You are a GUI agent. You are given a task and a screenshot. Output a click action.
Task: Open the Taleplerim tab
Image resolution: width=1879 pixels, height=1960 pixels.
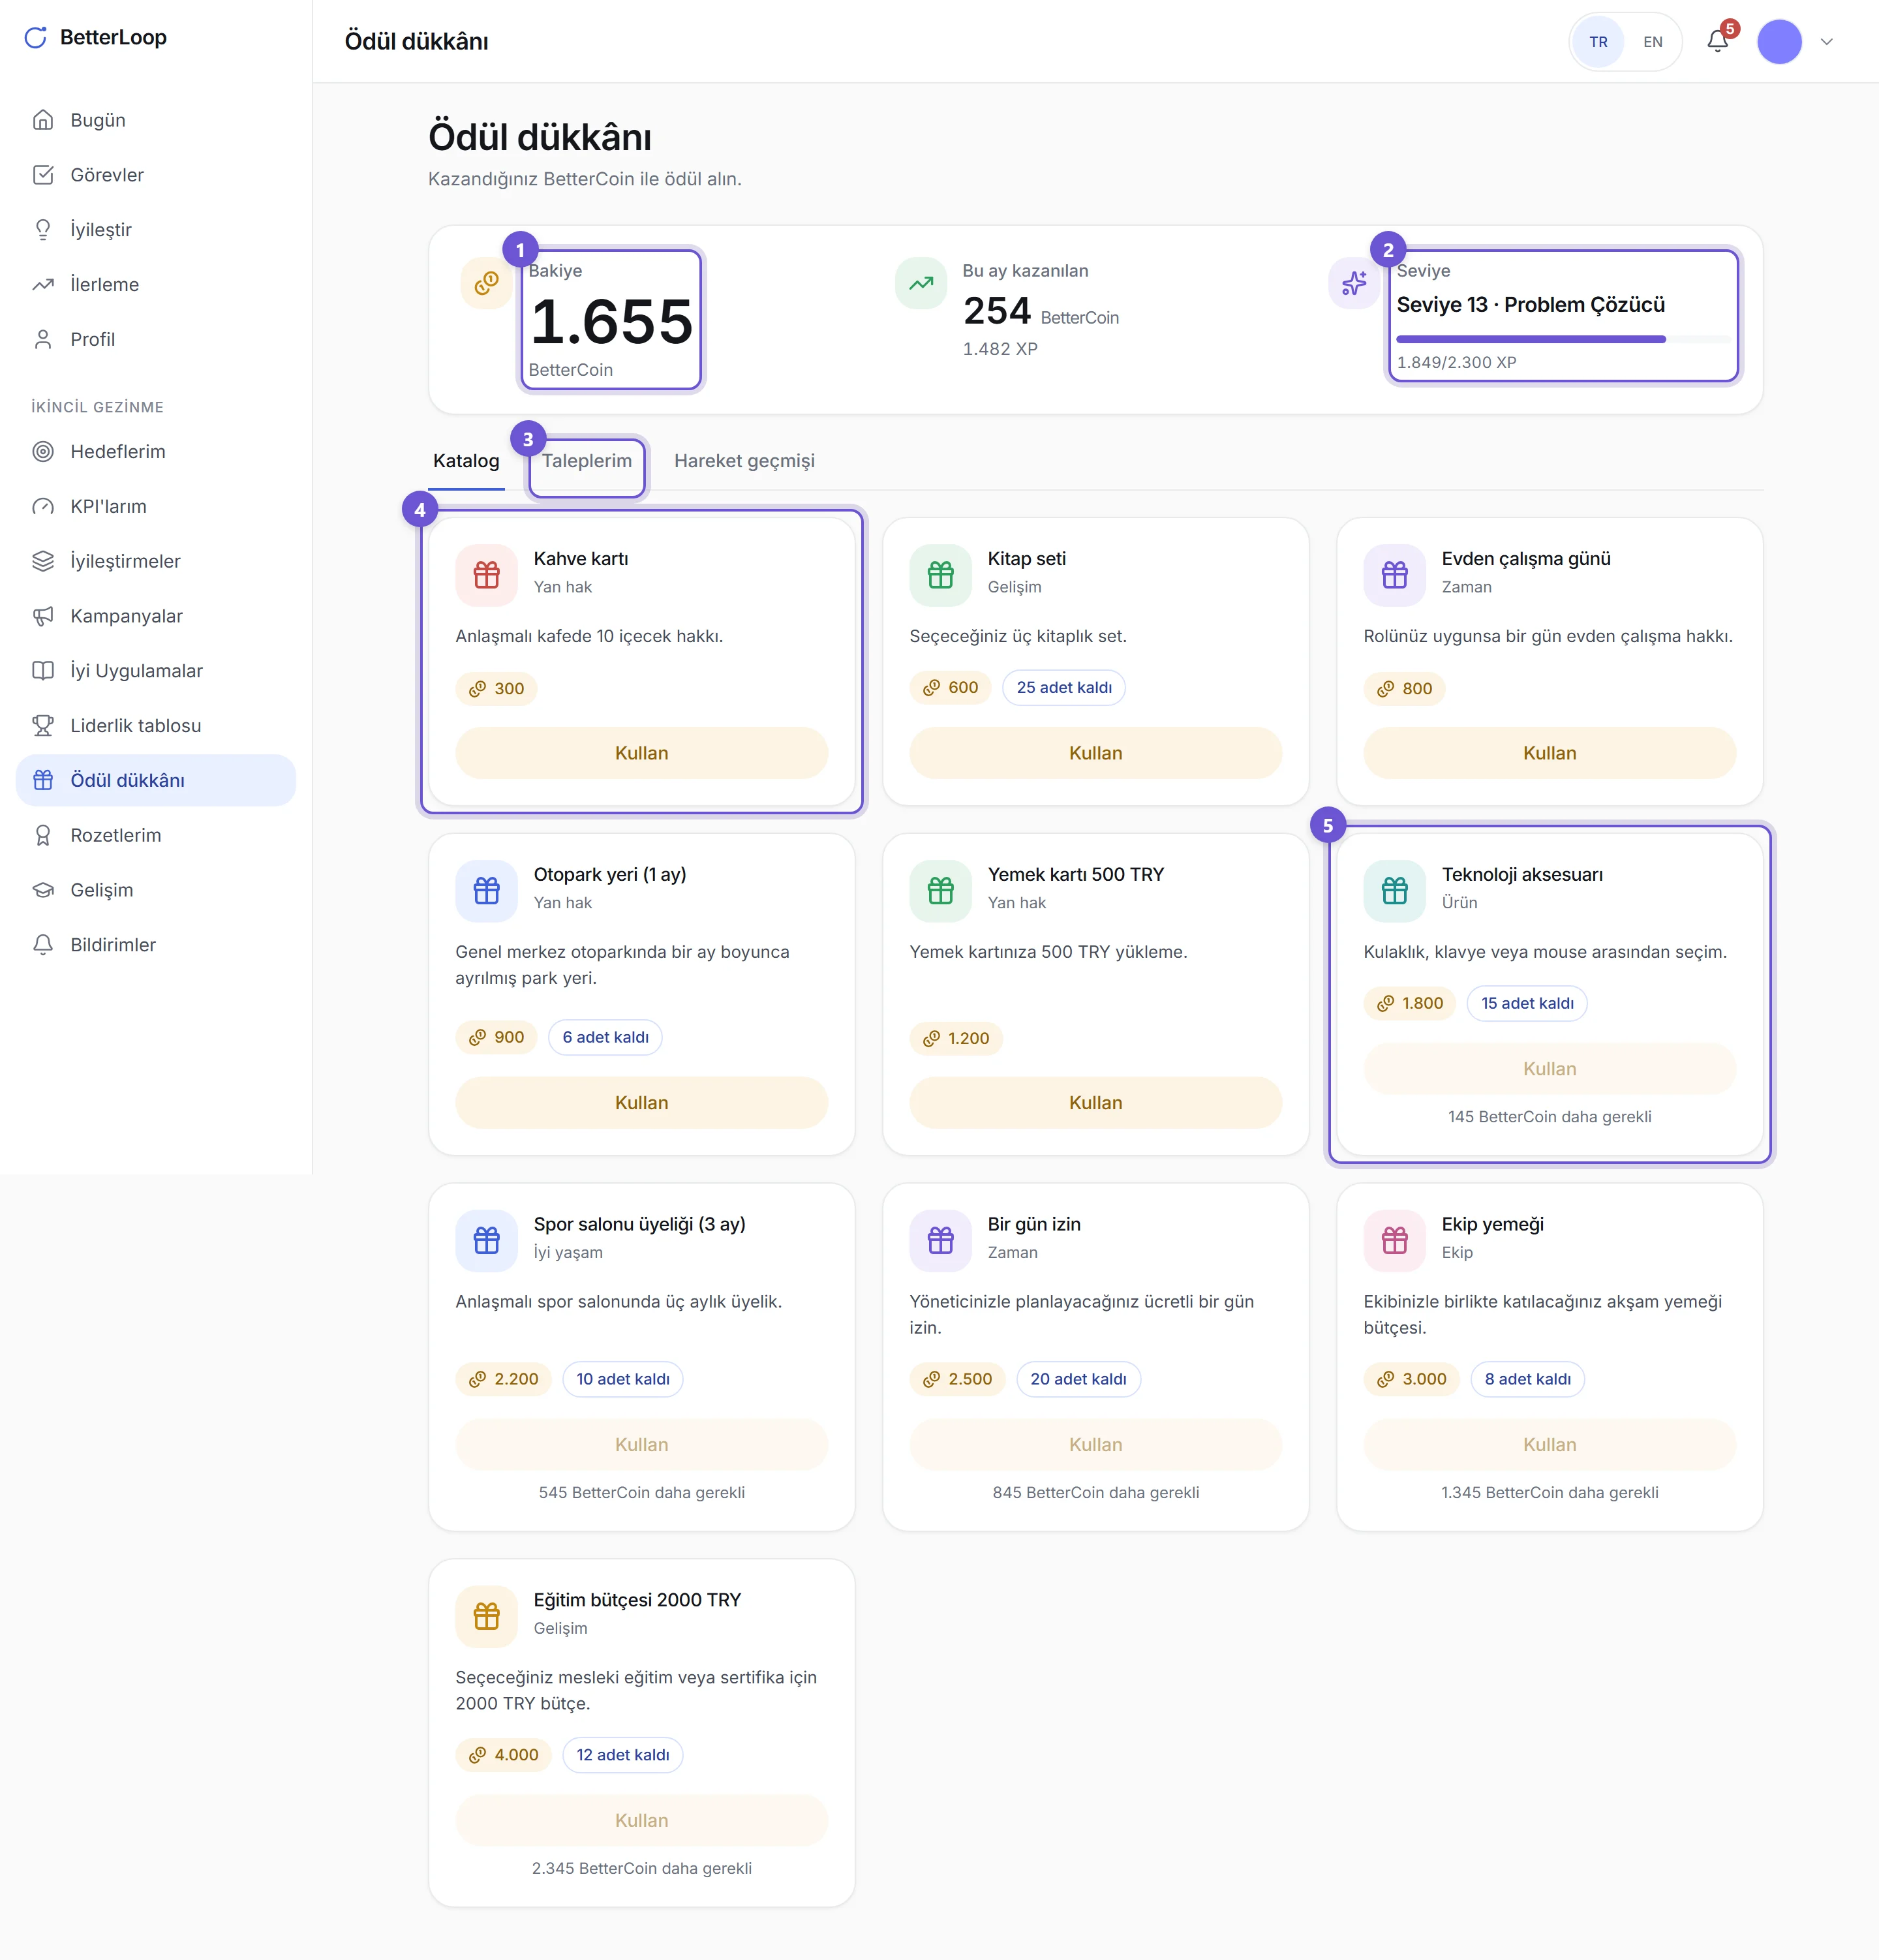tap(587, 462)
